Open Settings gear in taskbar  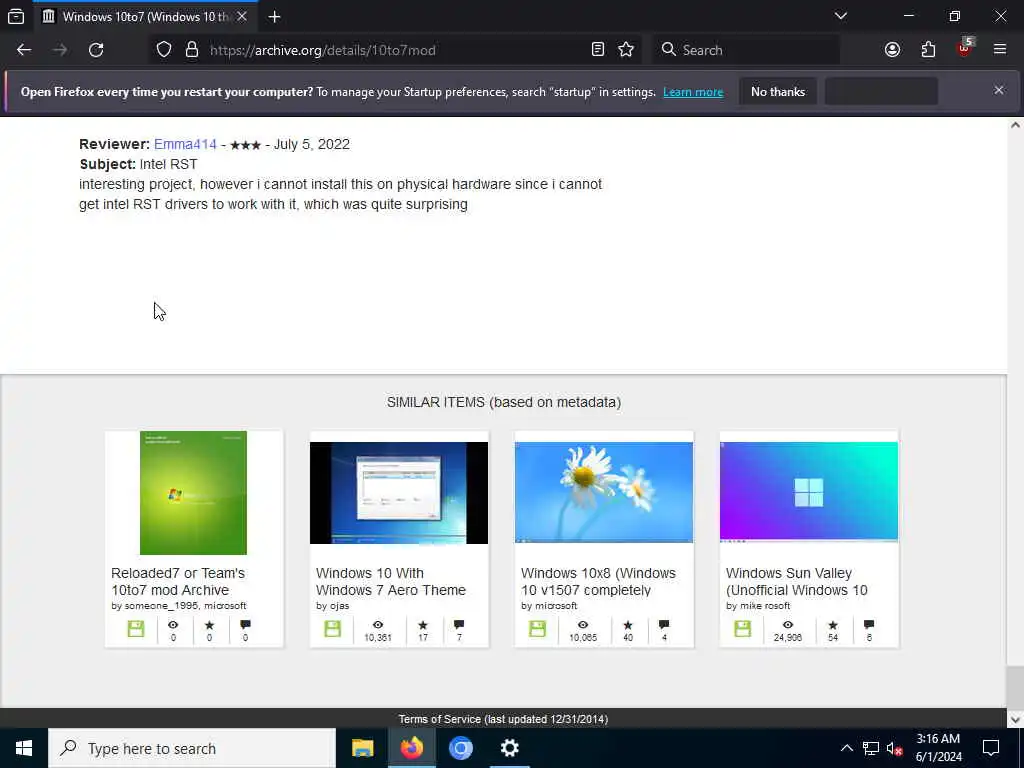509,748
